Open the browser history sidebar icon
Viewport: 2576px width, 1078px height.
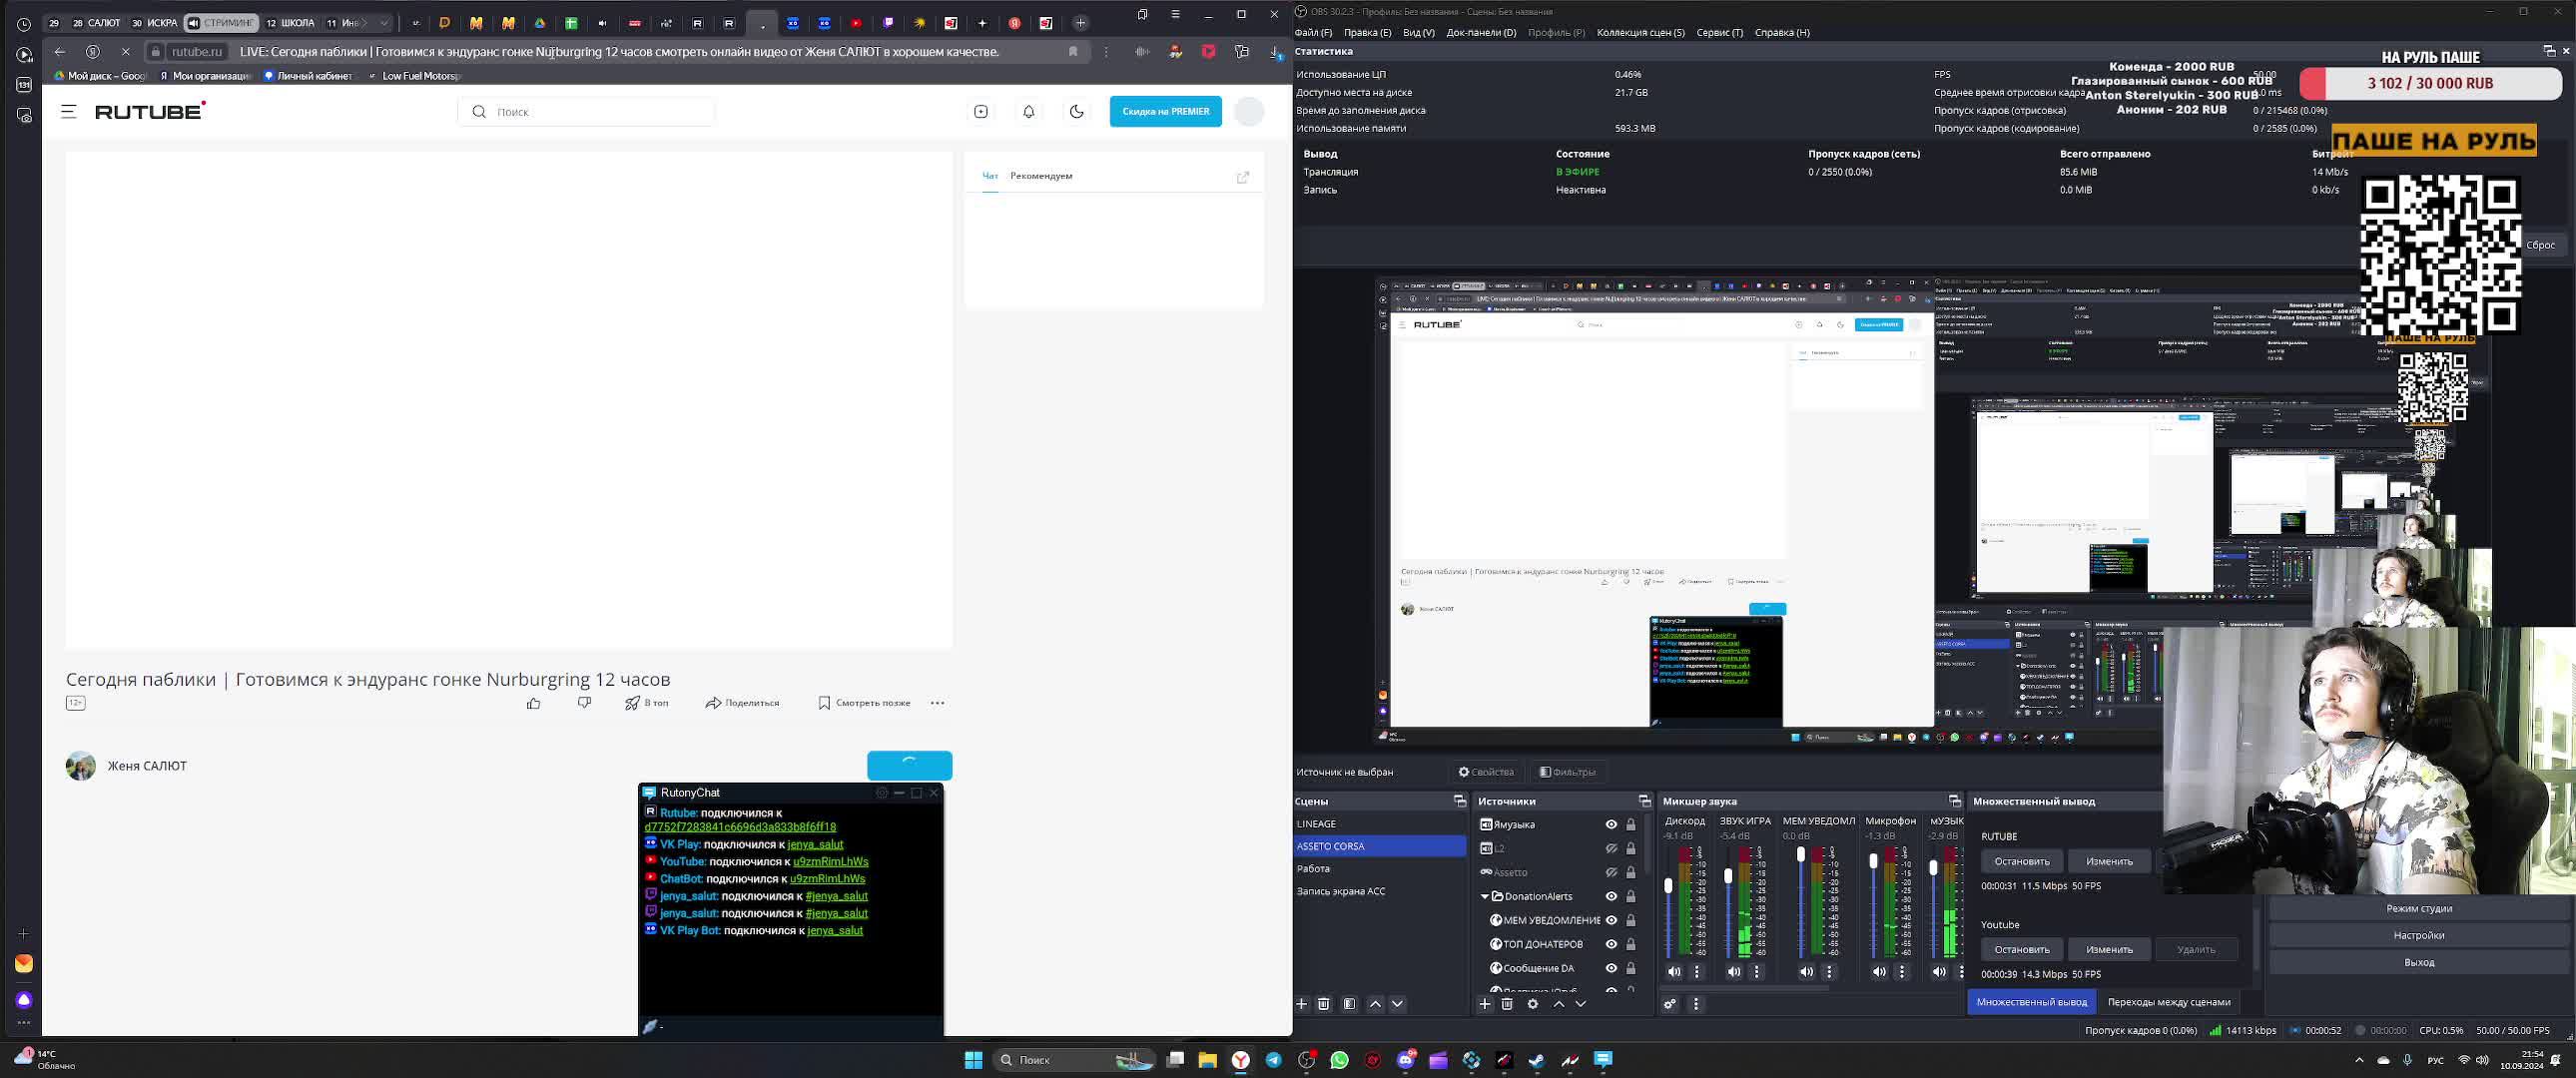(x=24, y=24)
